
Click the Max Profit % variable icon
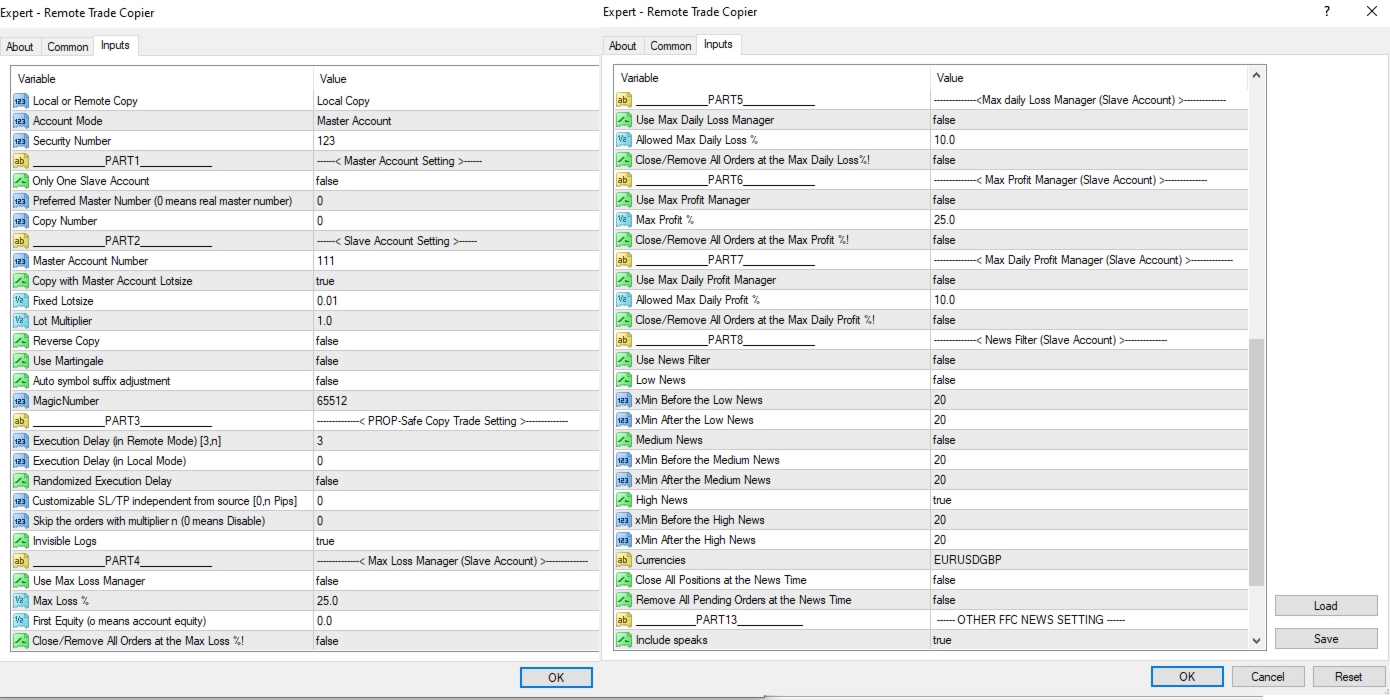coord(624,220)
